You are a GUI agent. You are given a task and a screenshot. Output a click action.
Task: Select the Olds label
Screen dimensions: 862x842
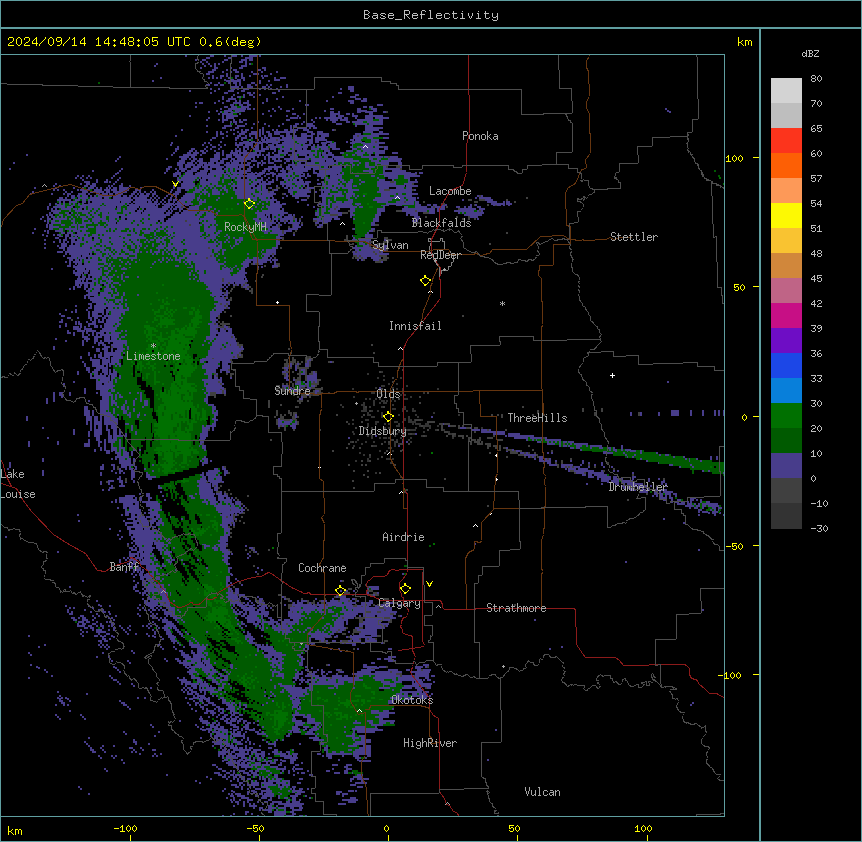pyautogui.click(x=388, y=394)
